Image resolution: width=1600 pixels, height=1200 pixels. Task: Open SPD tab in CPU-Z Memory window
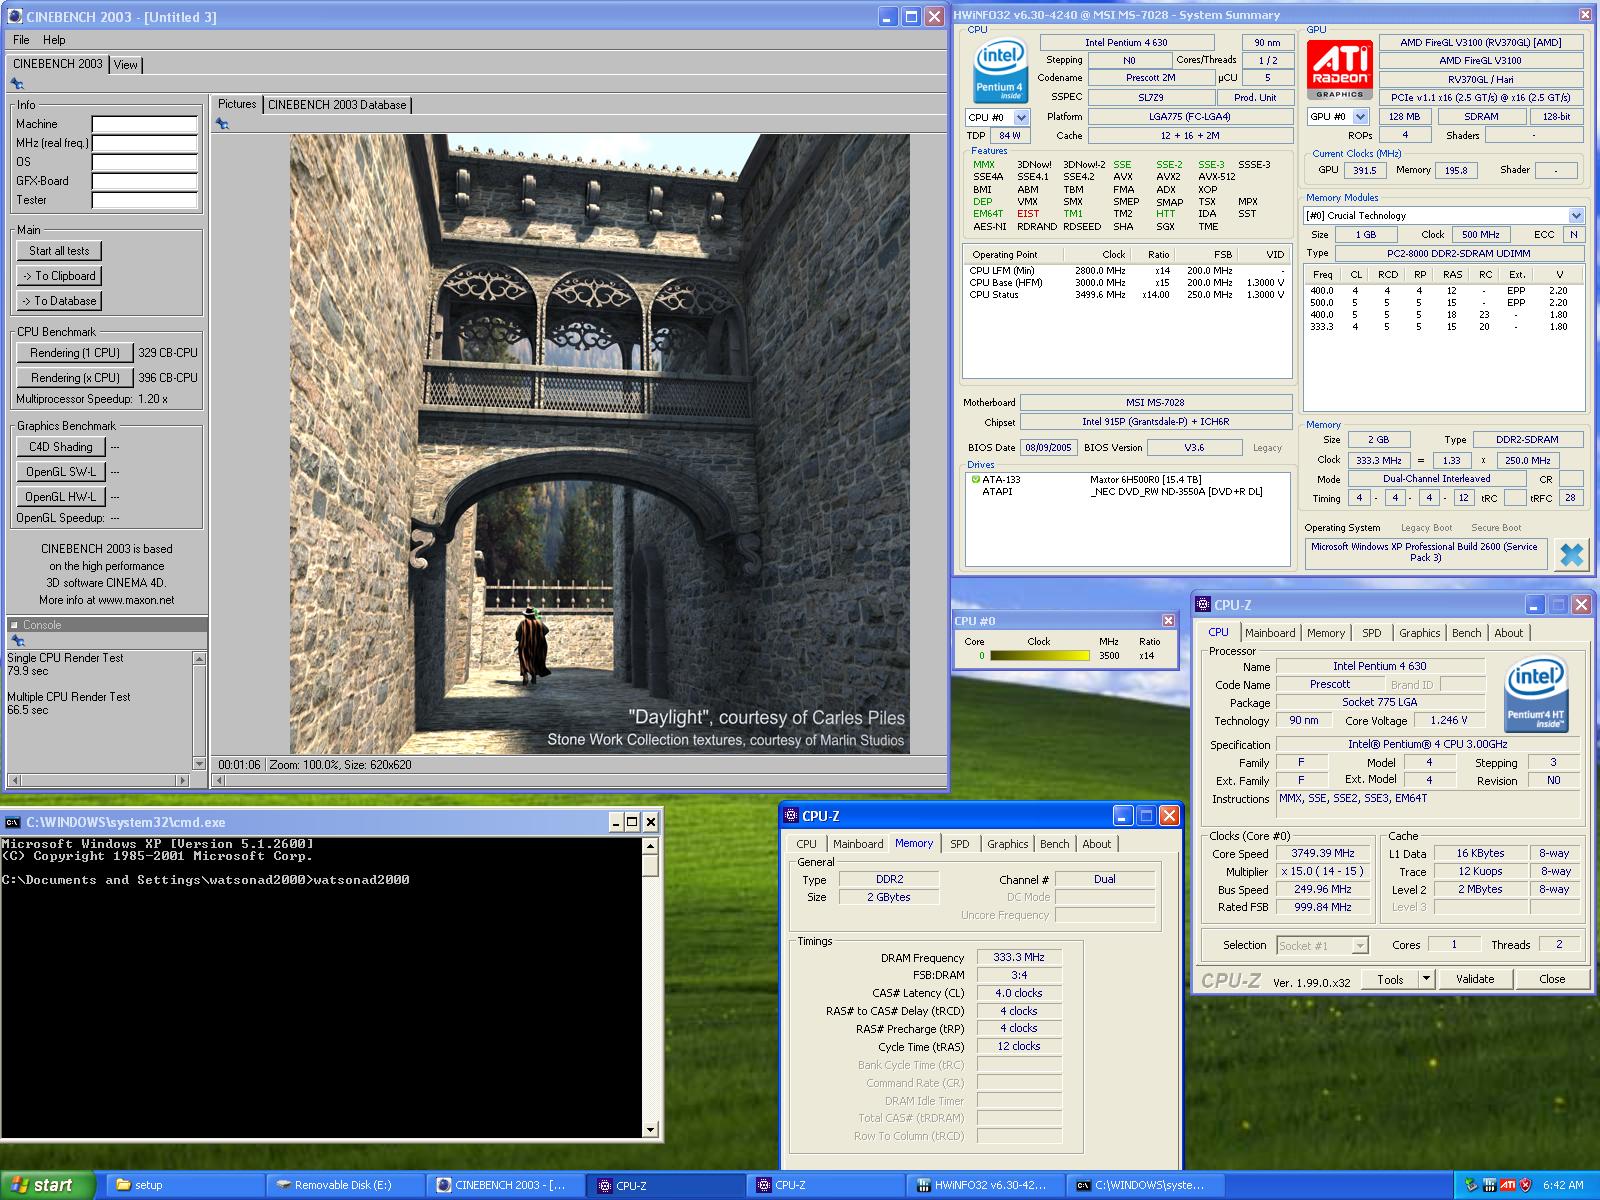coord(960,844)
